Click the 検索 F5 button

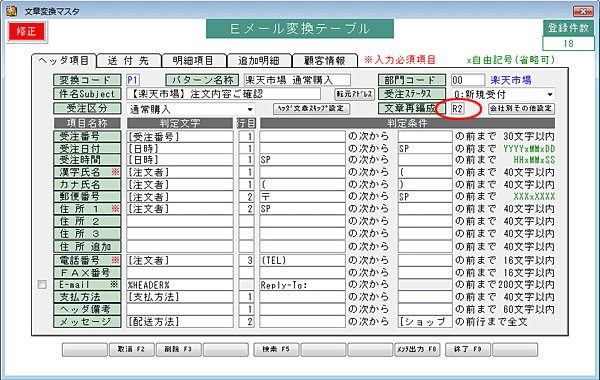[x=276, y=349]
